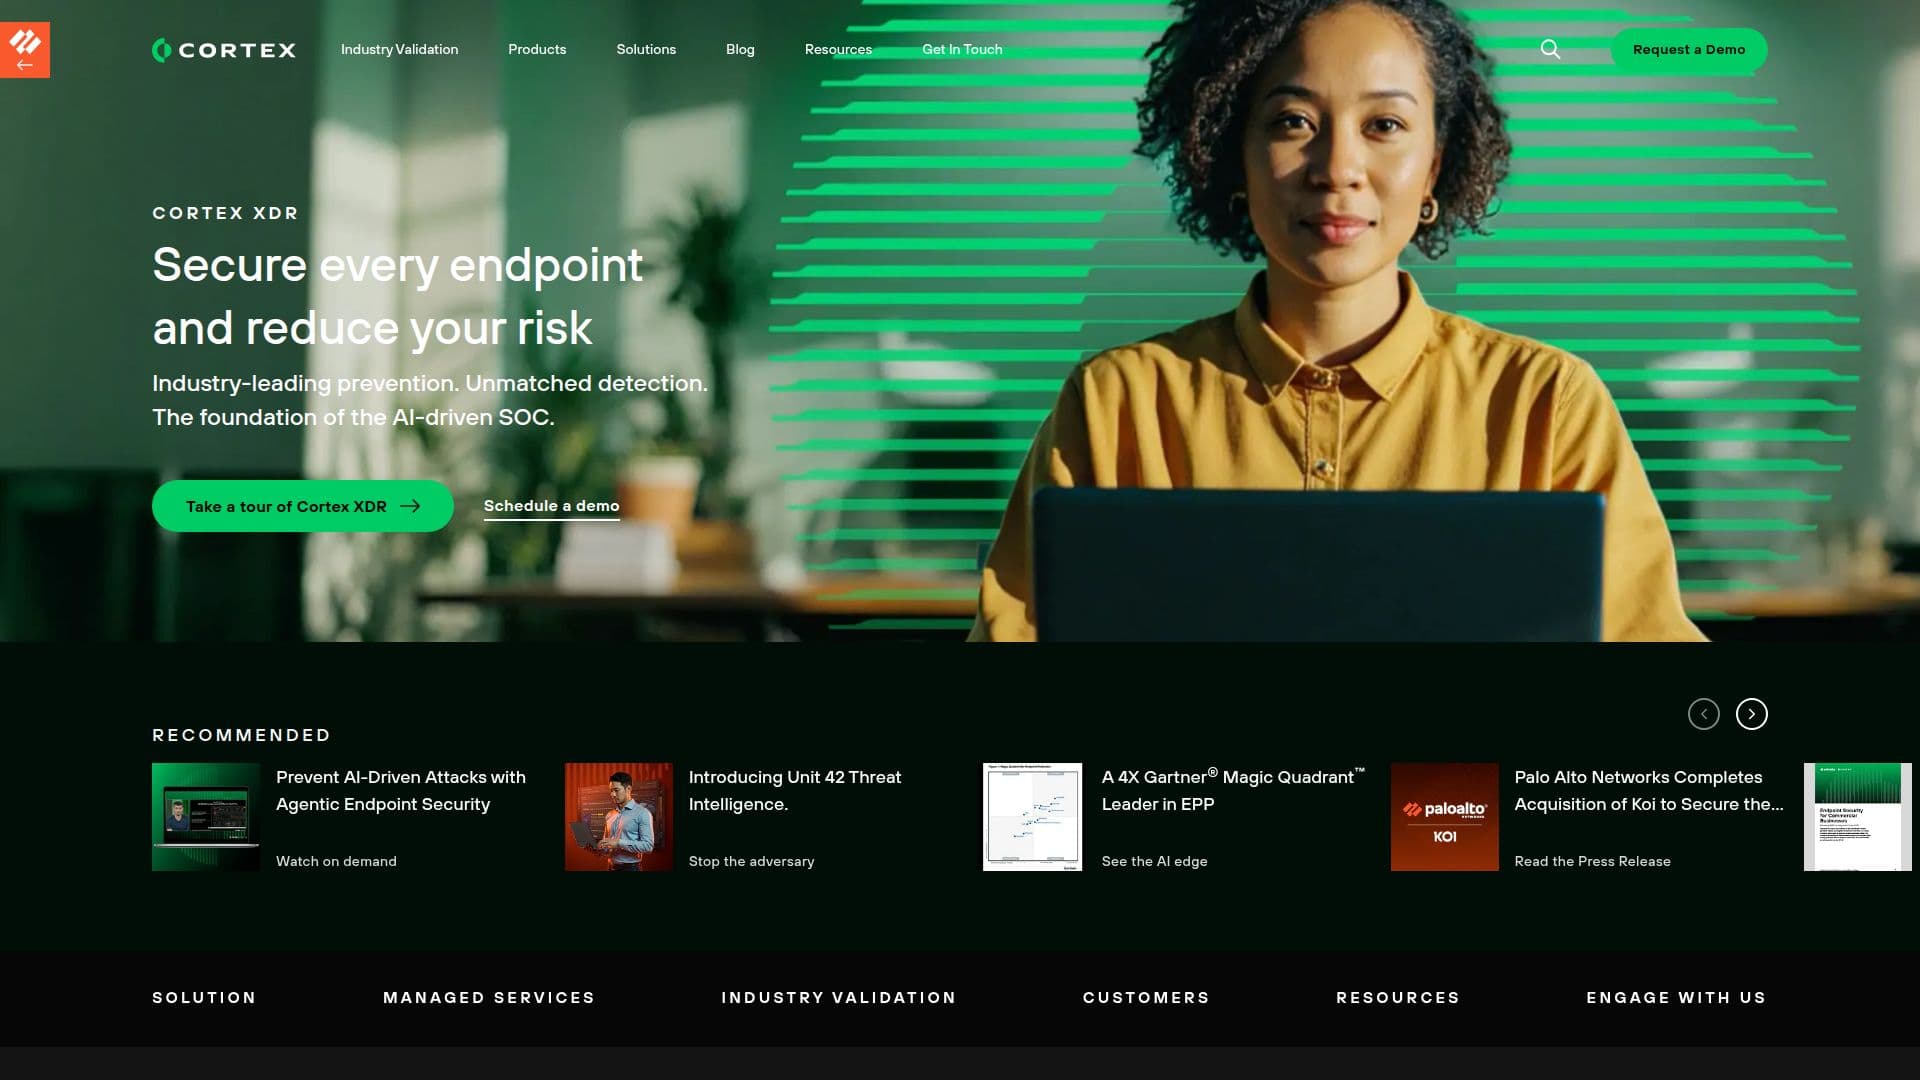Open Solutions menu
The height and width of the screenshot is (1080, 1920).
click(646, 49)
